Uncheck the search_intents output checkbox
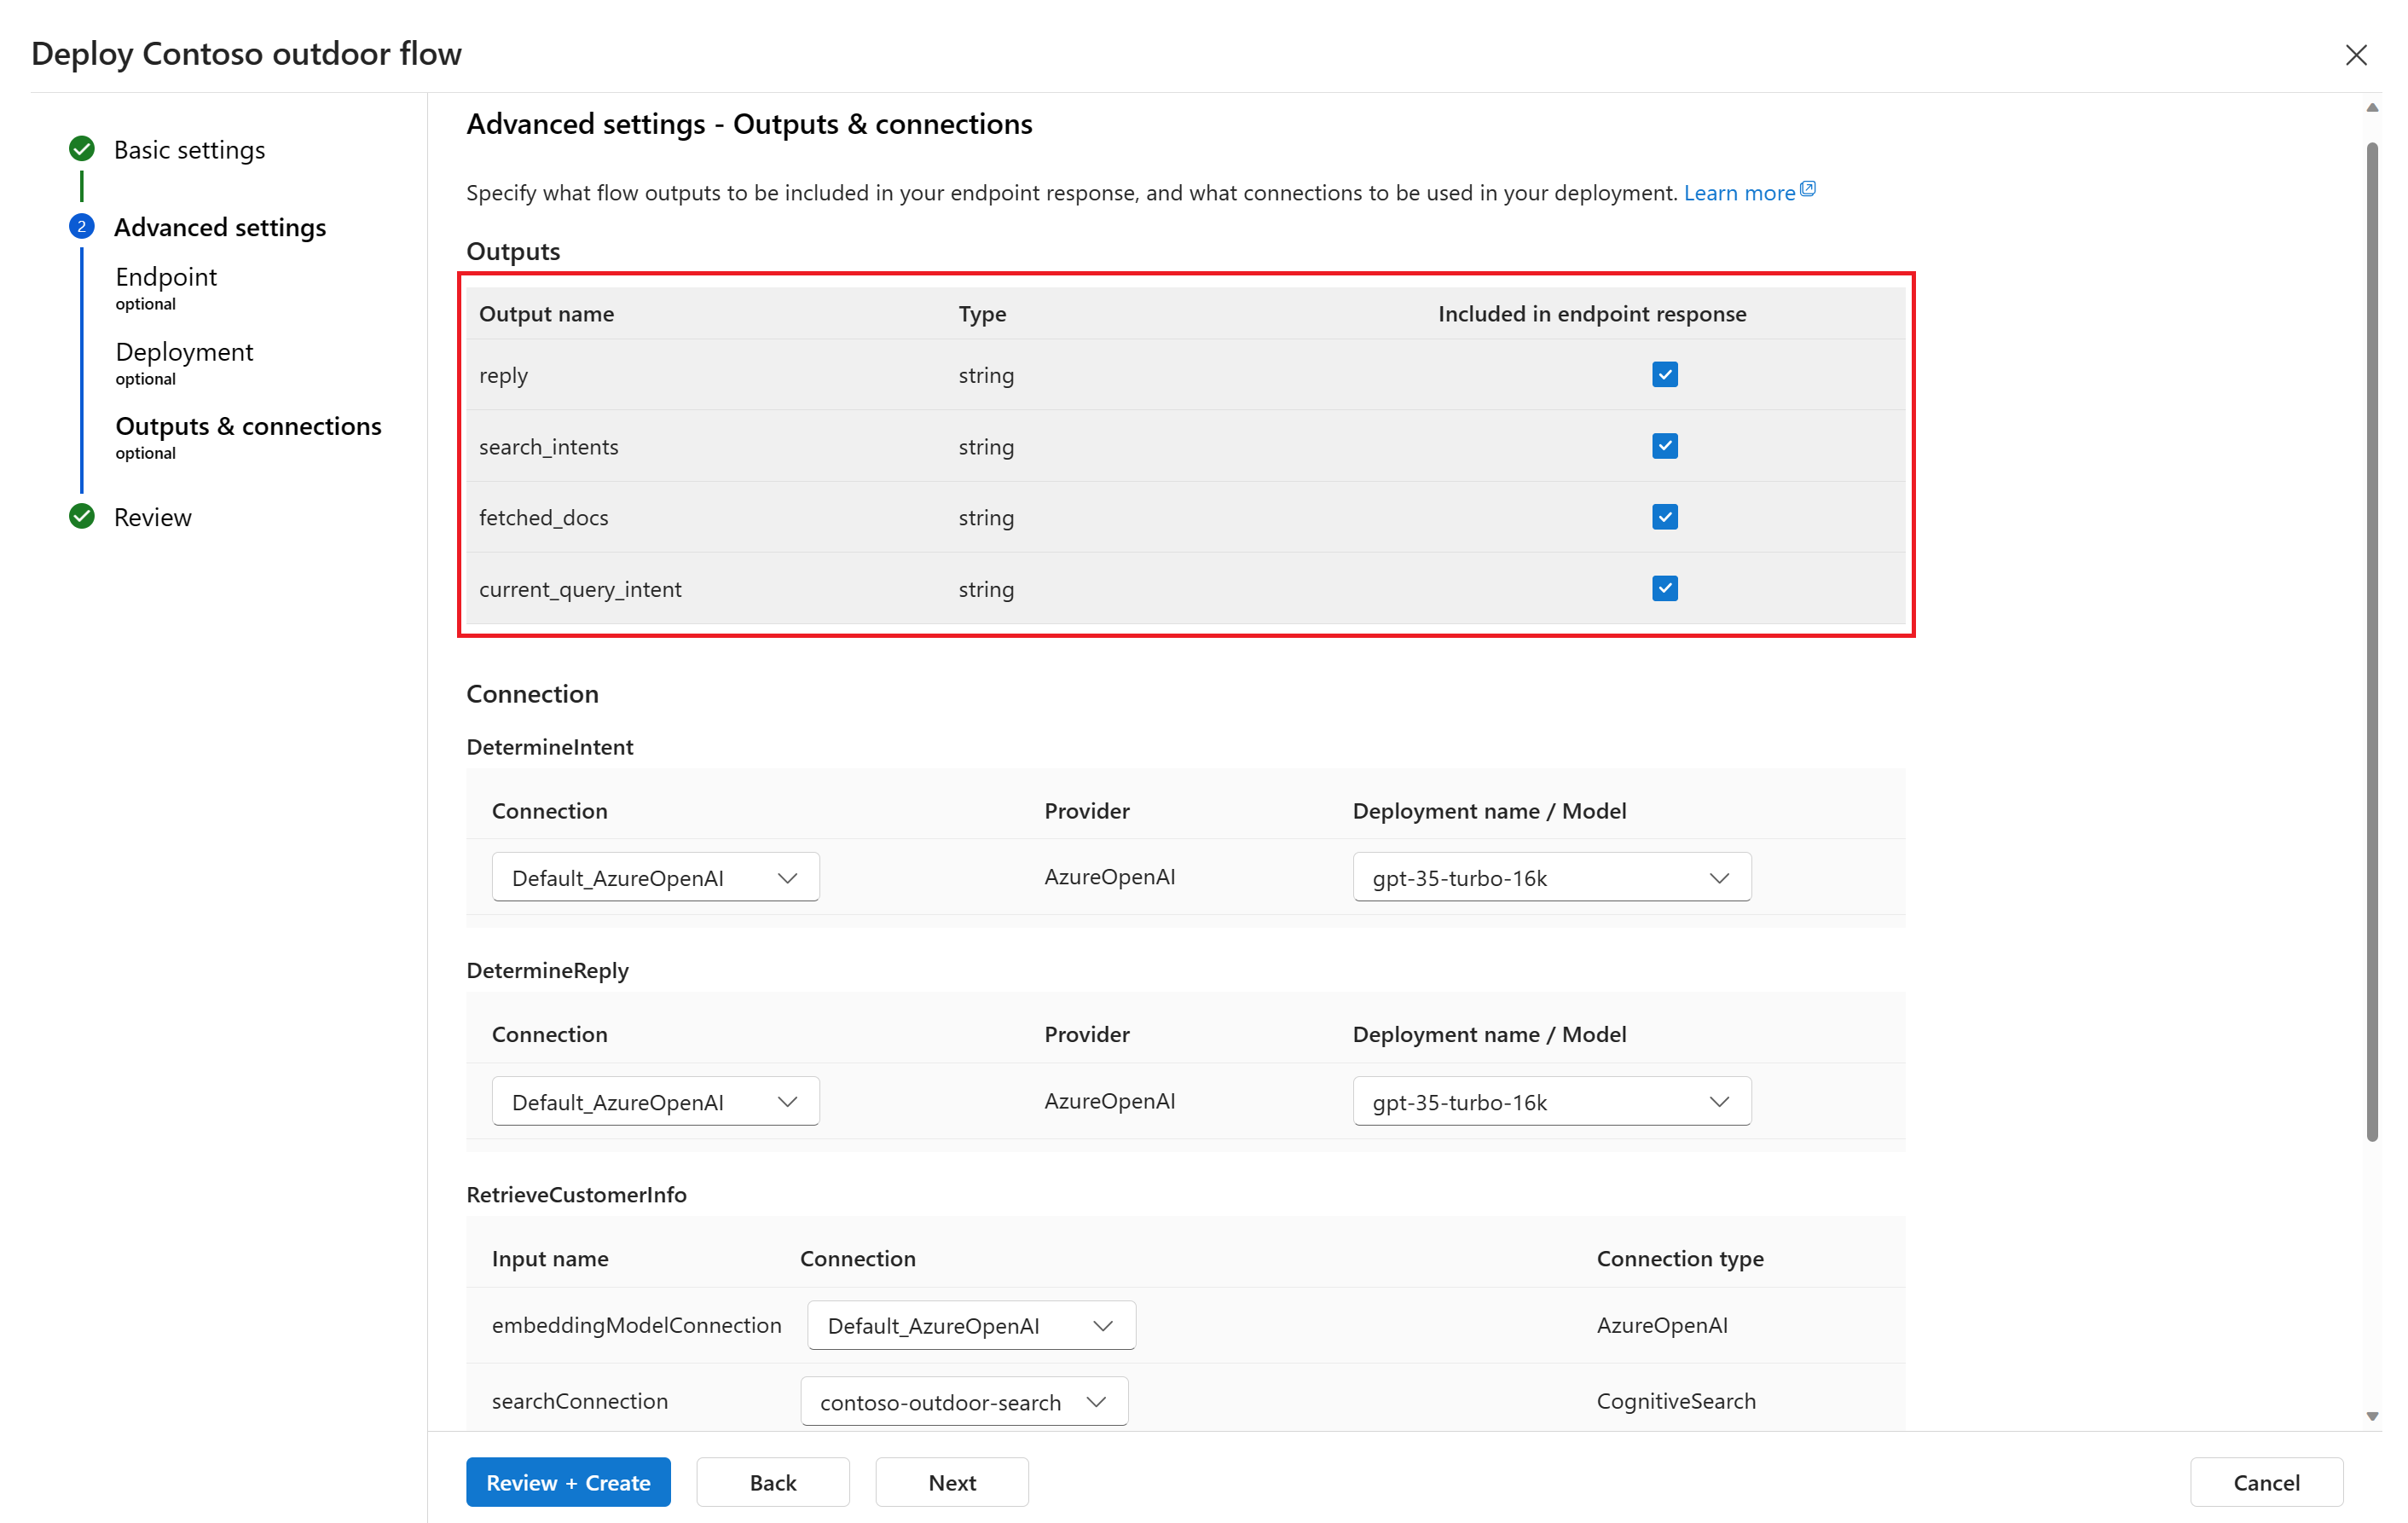 (x=1664, y=446)
